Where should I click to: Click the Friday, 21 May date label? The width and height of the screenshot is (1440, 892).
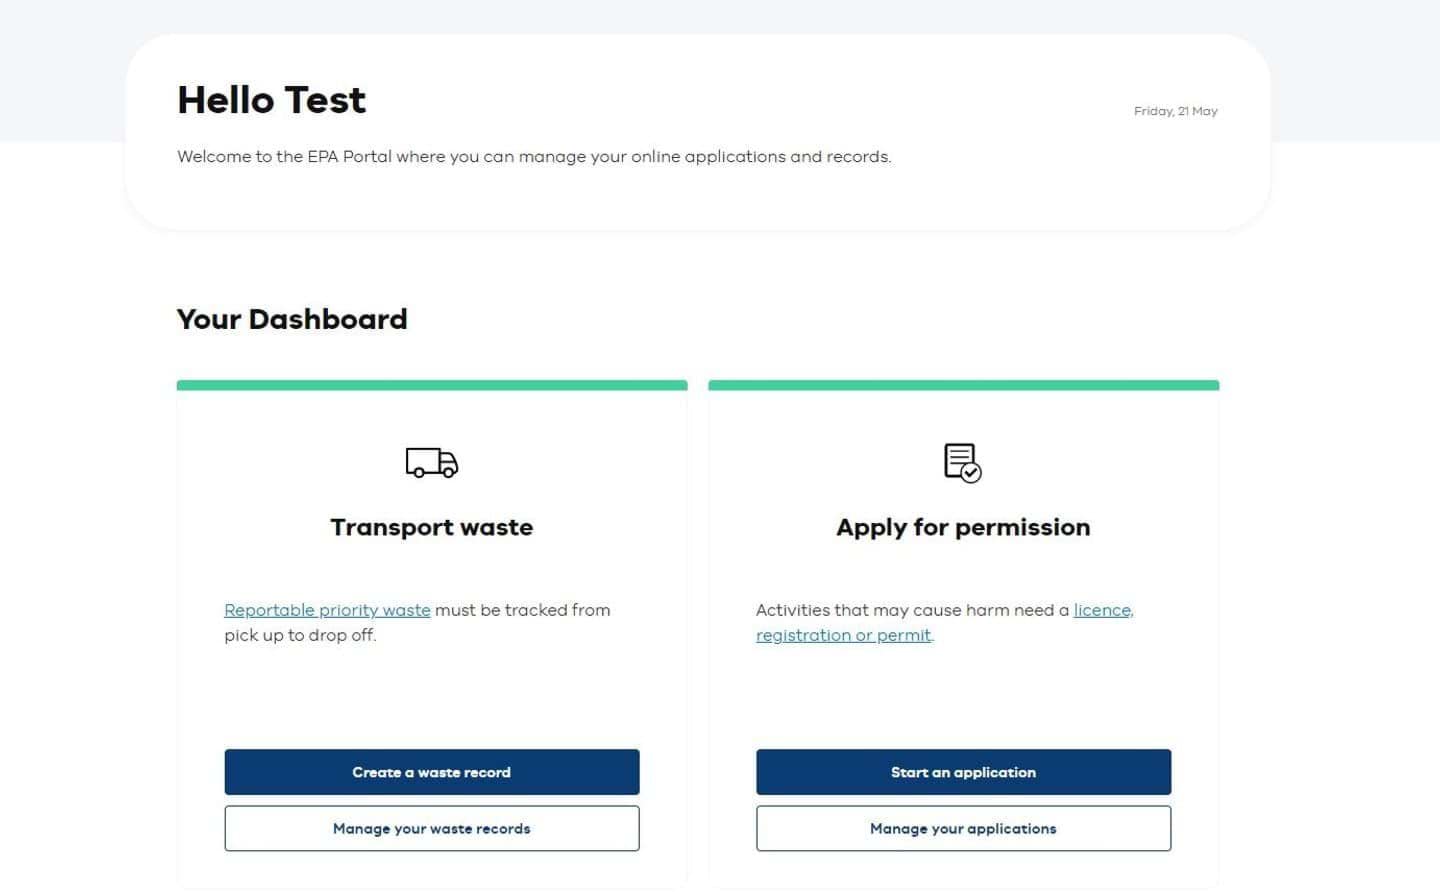(1175, 111)
